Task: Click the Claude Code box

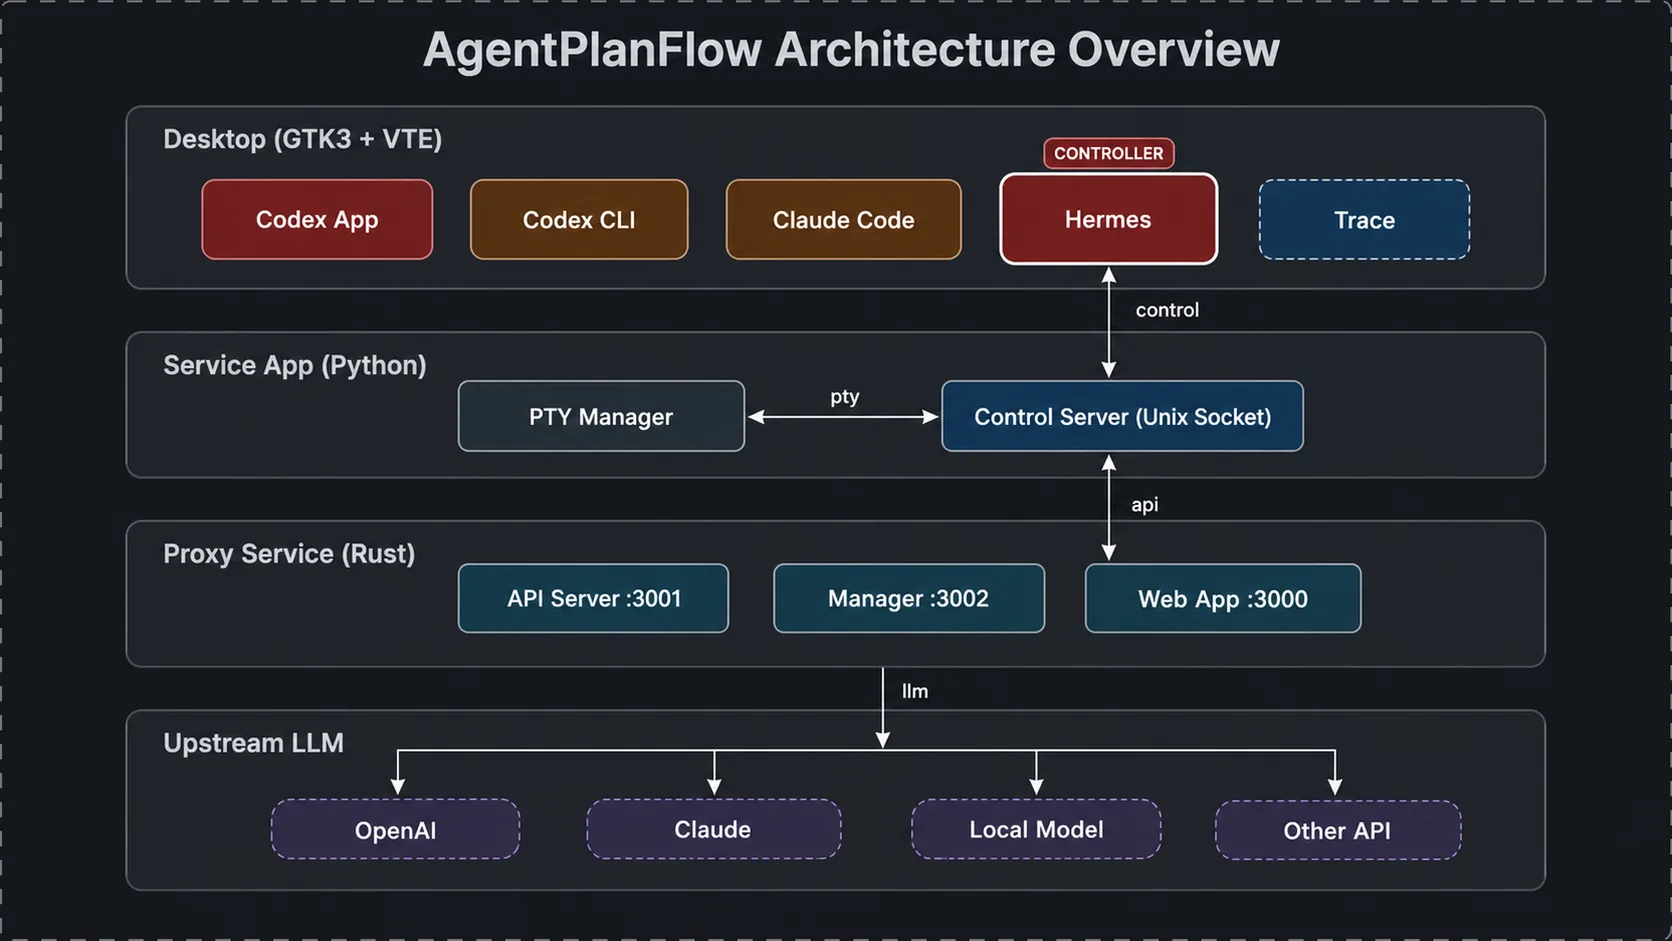Action: point(843,220)
